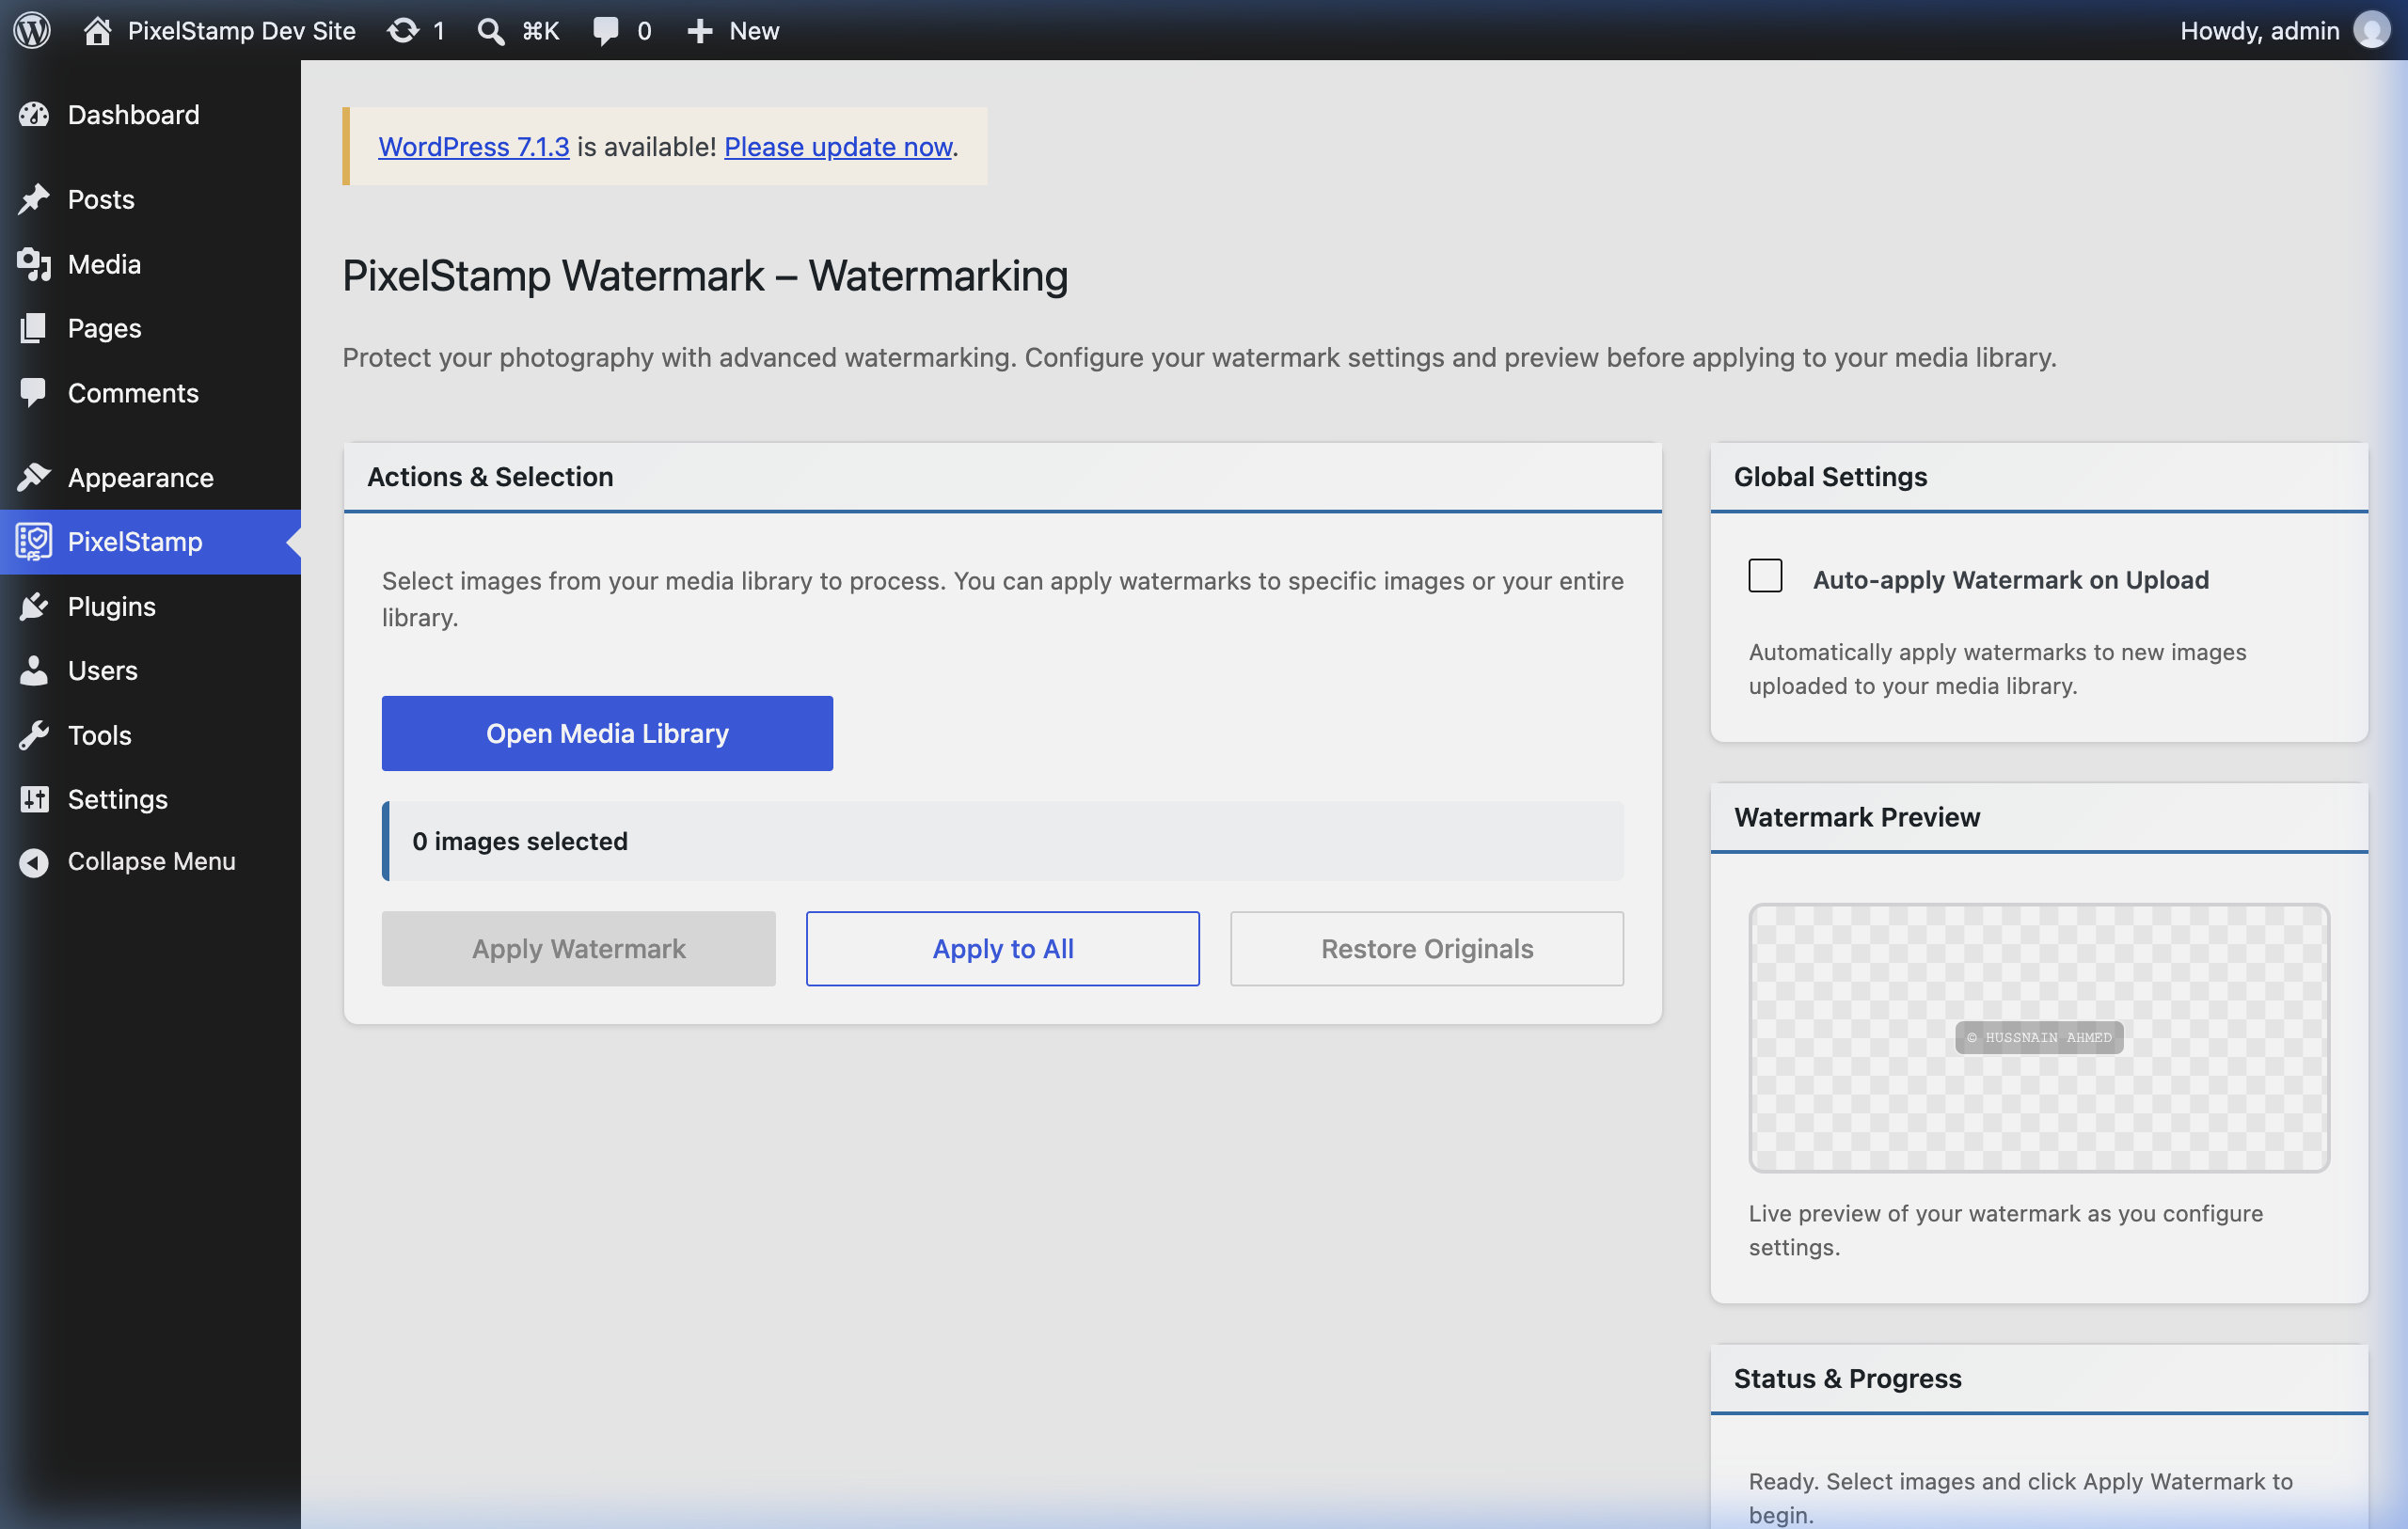Click the WordPress logo icon
Screen dimensions: 2408x1529
pos(32,30)
